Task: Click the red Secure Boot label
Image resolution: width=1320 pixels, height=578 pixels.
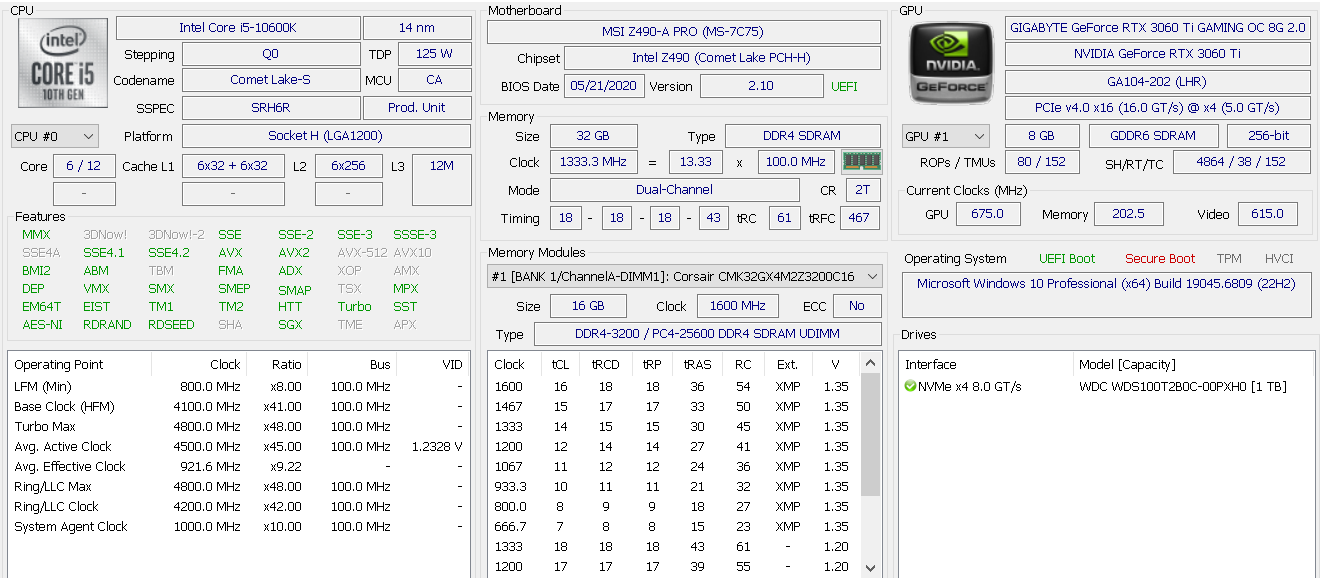Action: (x=1160, y=258)
